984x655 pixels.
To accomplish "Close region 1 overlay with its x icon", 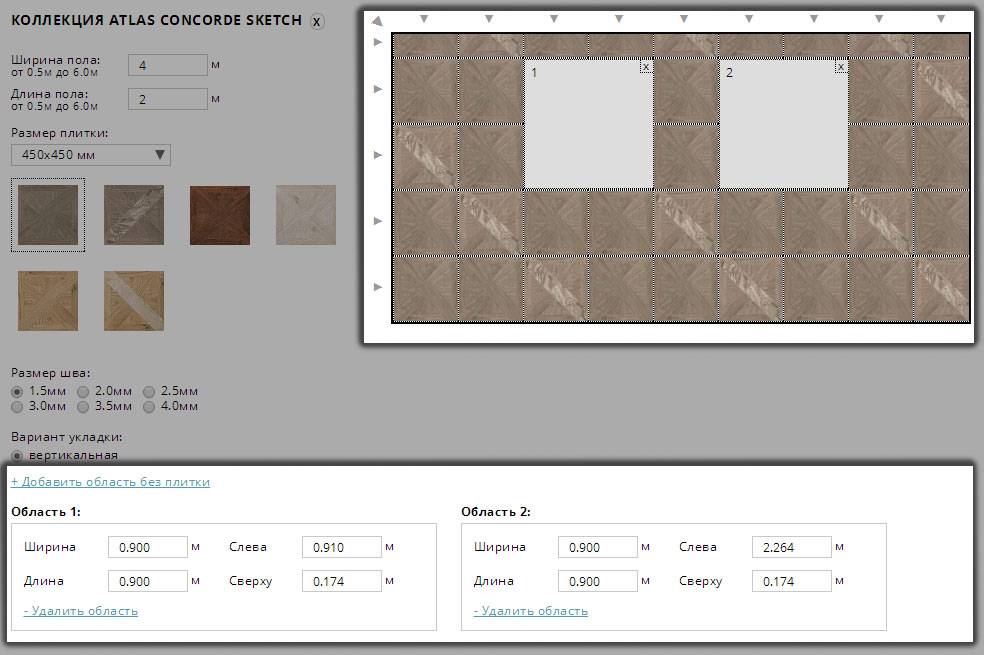I will 648,66.
